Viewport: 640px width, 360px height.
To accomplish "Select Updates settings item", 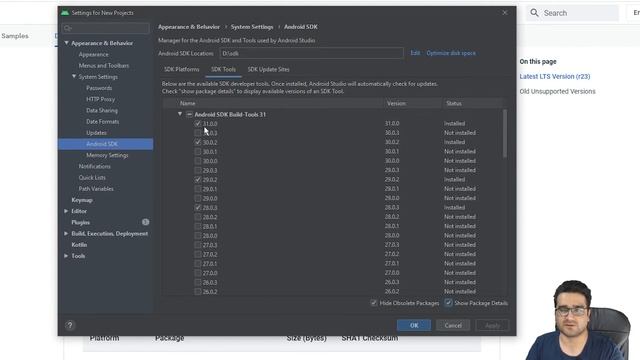I will (x=96, y=133).
